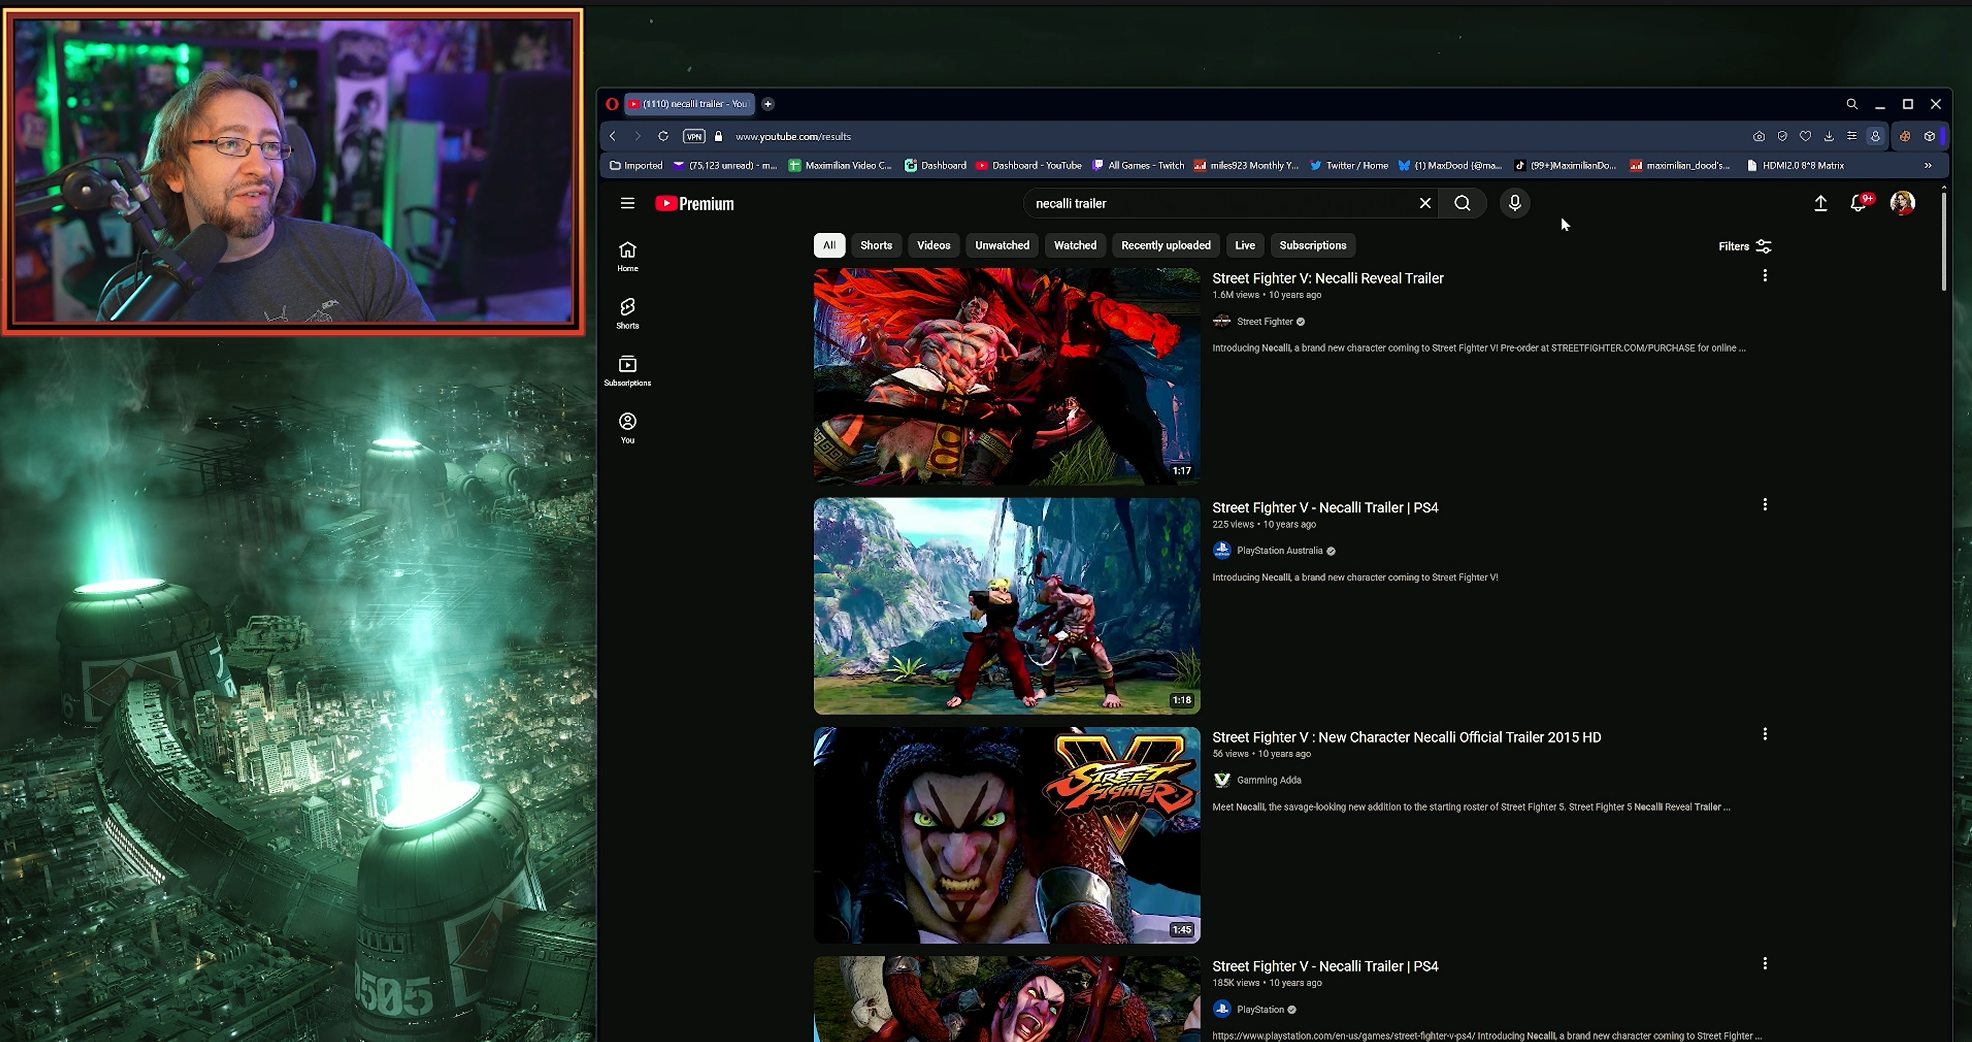Search tabs with the magnifier icon
1972x1042 pixels.
click(1852, 104)
